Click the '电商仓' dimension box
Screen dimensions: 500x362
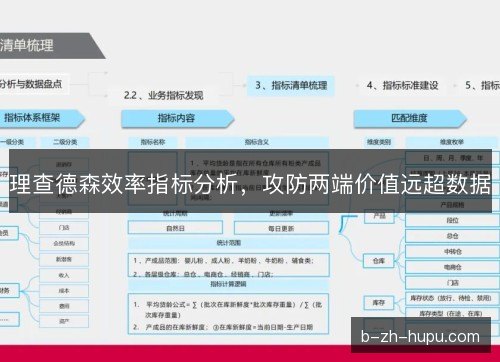(453, 267)
